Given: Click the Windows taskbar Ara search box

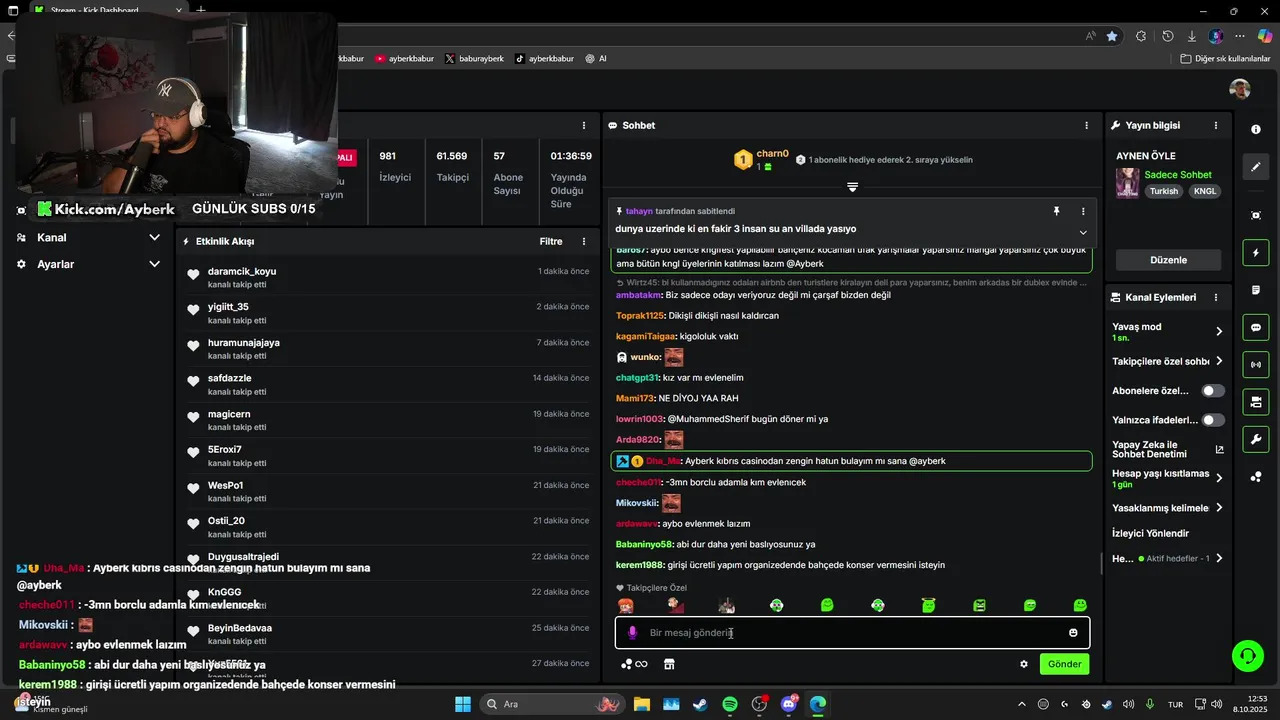Looking at the screenshot, I should pyautogui.click(x=552, y=704).
